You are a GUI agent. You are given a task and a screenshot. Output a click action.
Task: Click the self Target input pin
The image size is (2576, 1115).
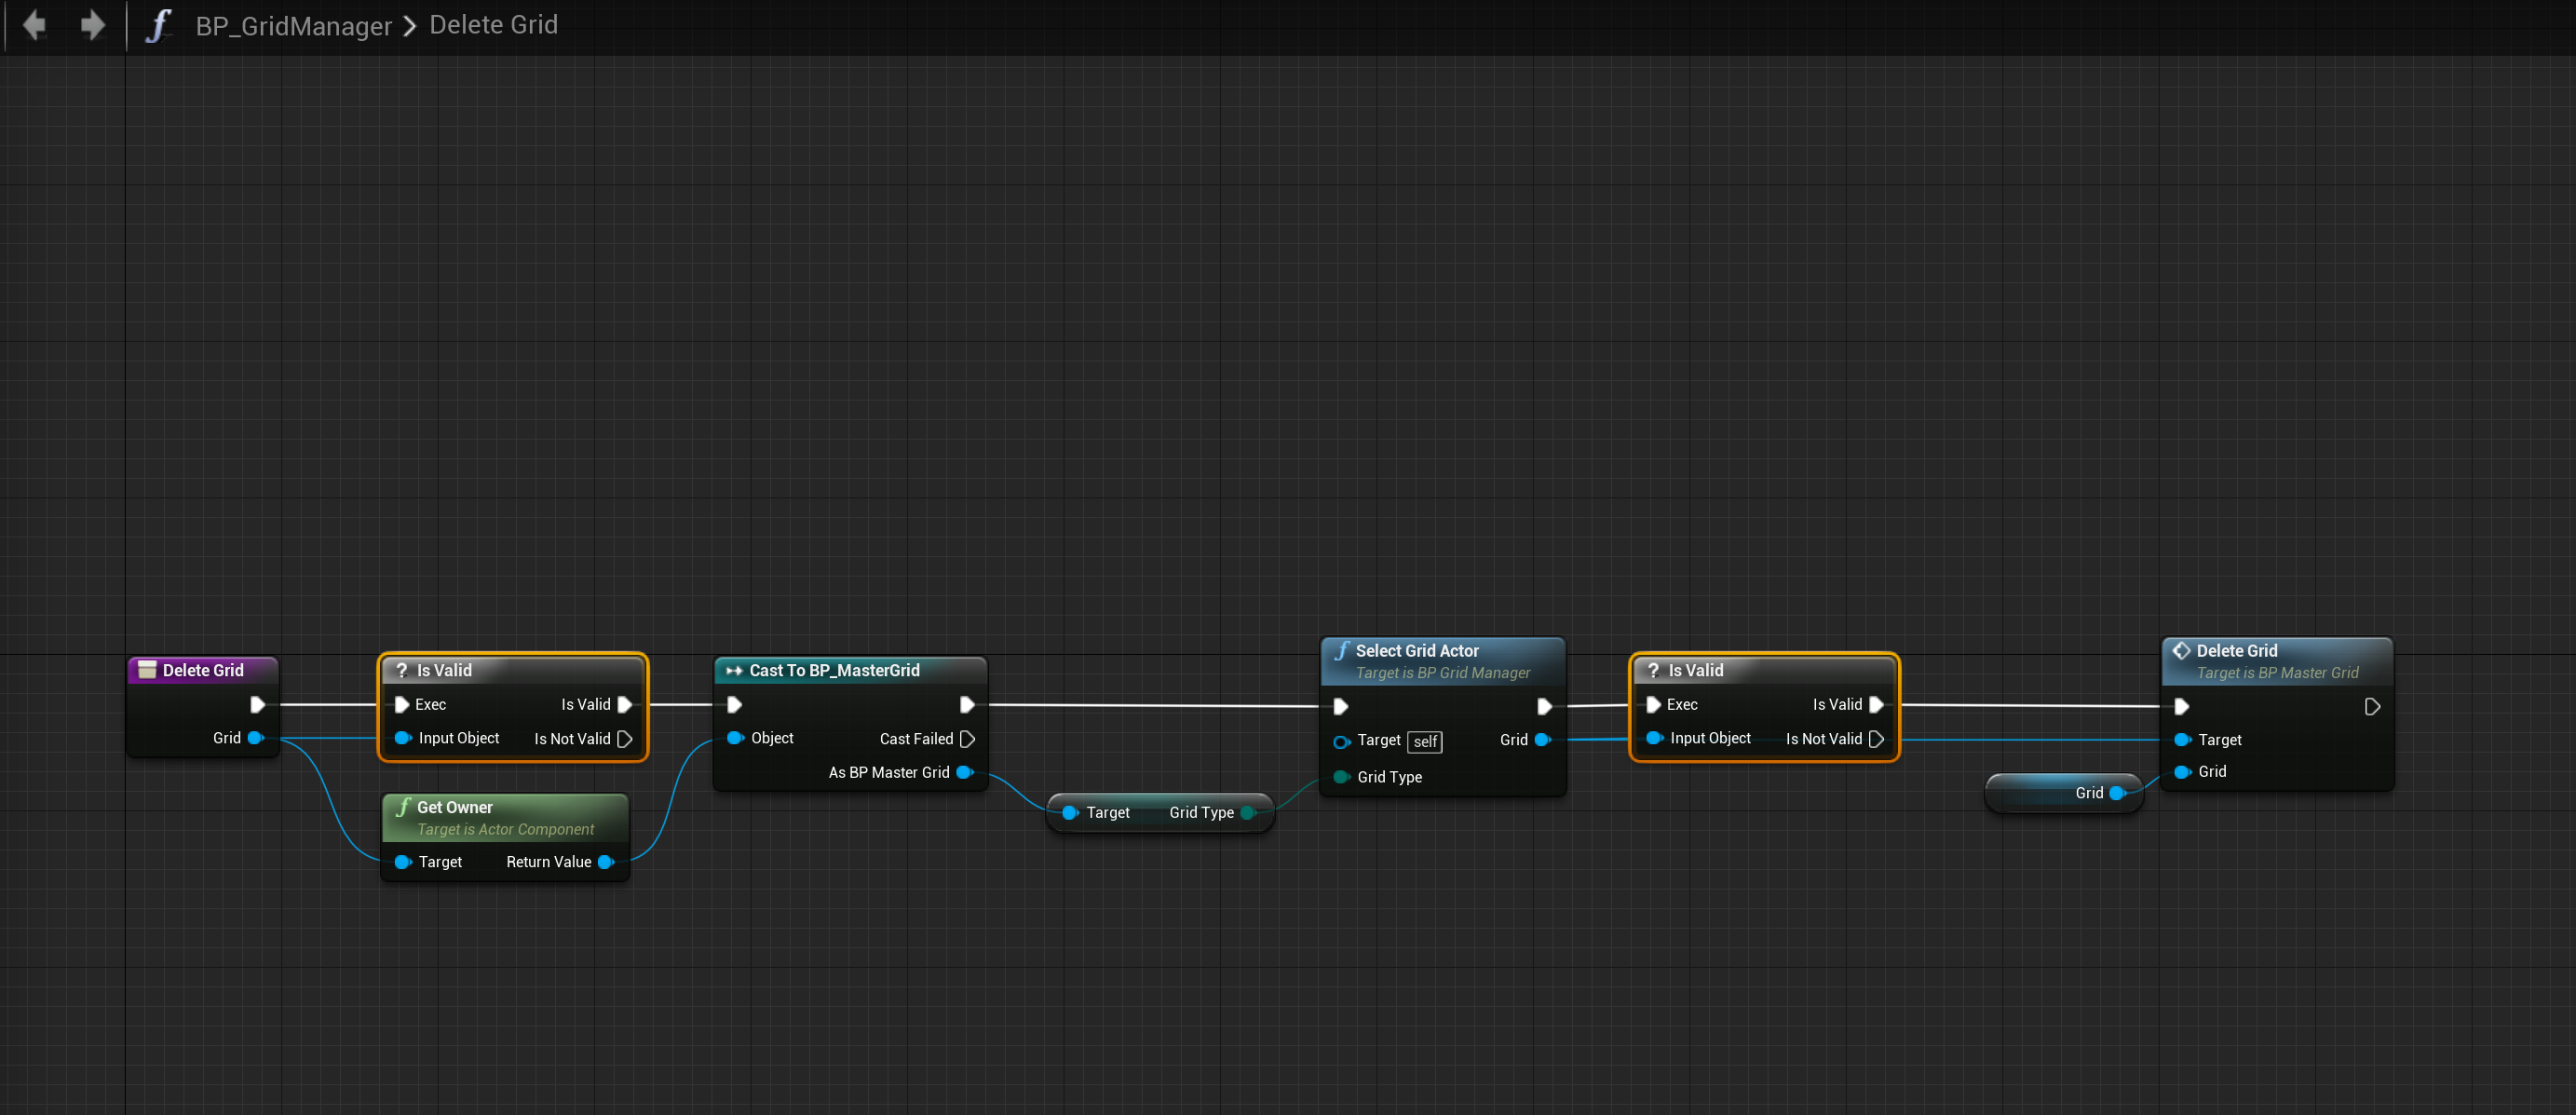coord(1341,741)
